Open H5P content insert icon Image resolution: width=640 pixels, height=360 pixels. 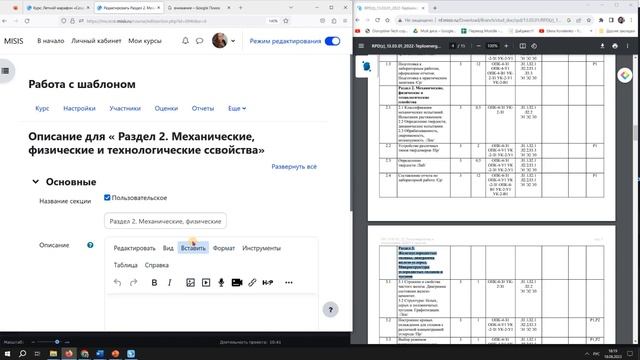point(268,282)
